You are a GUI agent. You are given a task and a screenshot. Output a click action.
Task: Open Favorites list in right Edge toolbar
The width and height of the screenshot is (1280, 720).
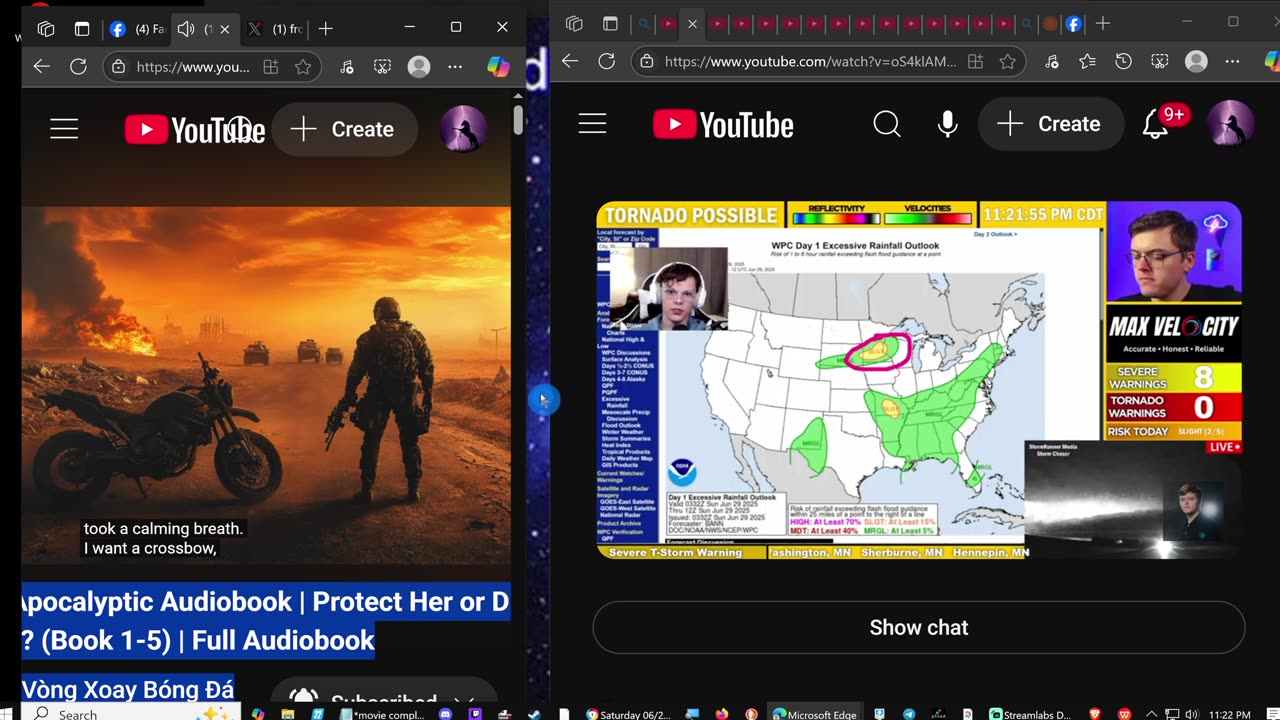(1087, 61)
